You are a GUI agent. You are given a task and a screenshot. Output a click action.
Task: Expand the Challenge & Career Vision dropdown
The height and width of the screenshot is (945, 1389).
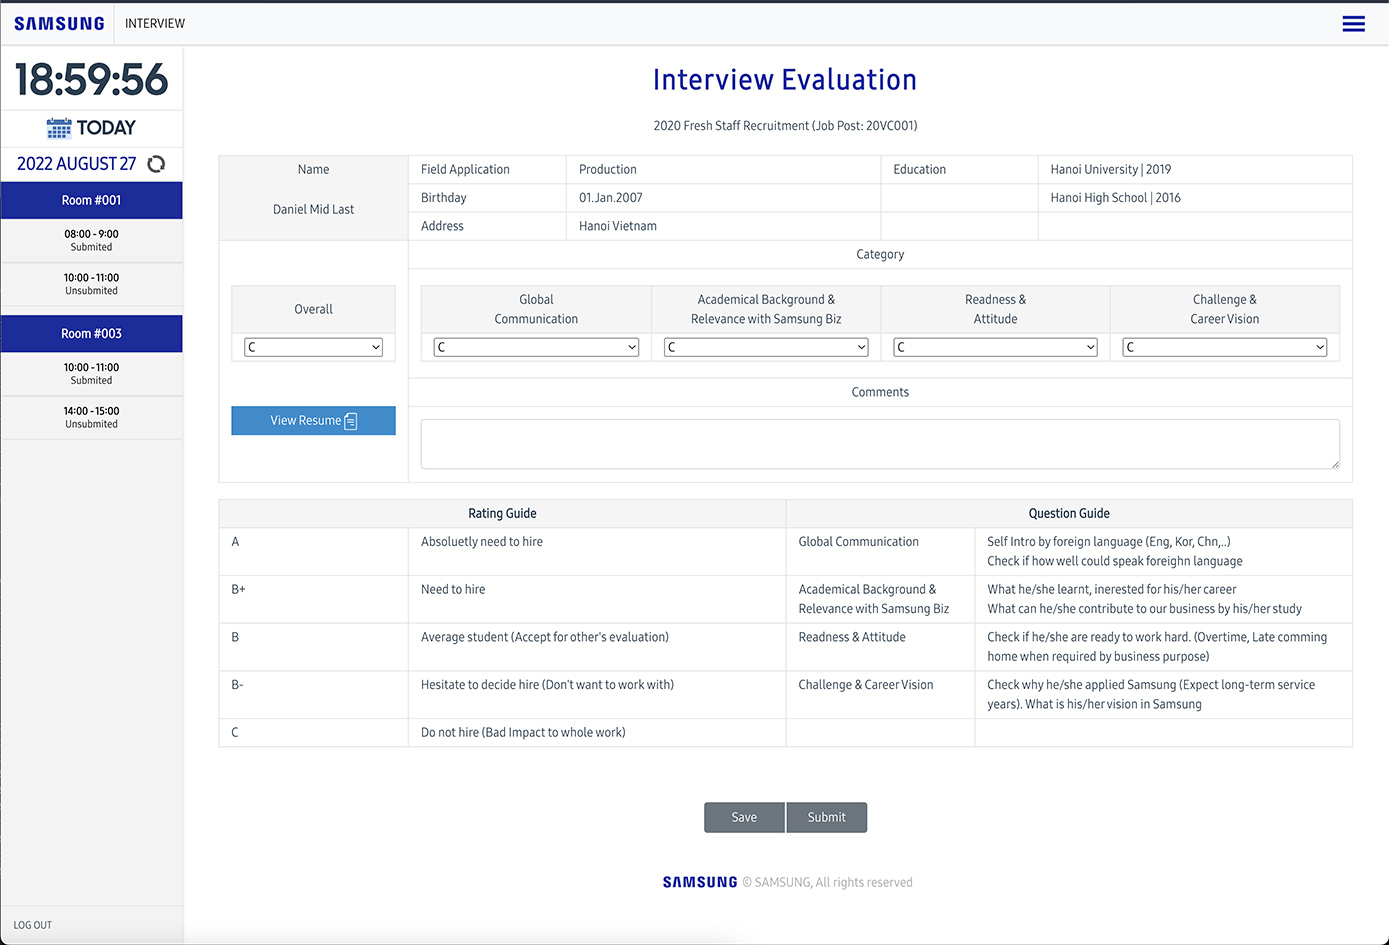tap(1224, 347)
